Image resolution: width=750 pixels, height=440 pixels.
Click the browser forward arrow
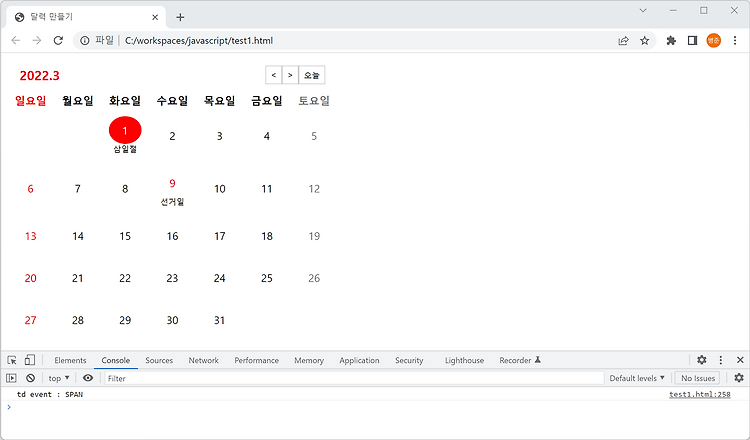pyautogui.click(x=37, y=41)
